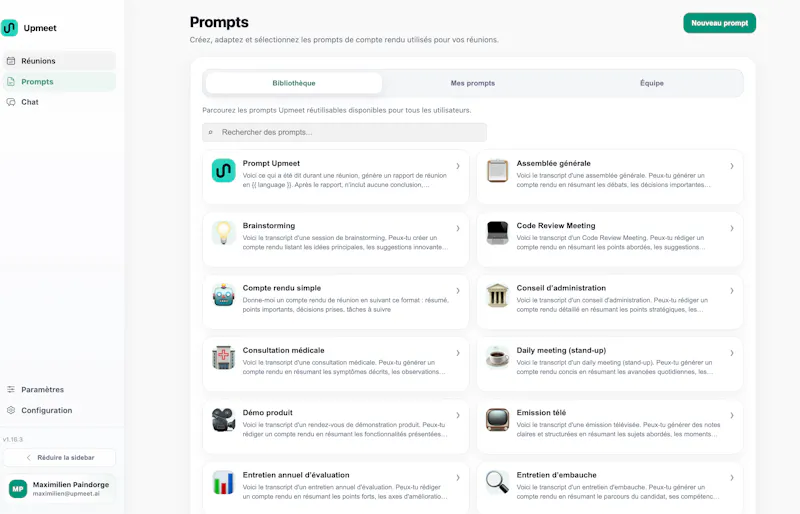Image resolution: width=800 pixels, height=514 pixels.
Task: Open Compte rendu simple chevron arrow
Action: pos(458,290)
